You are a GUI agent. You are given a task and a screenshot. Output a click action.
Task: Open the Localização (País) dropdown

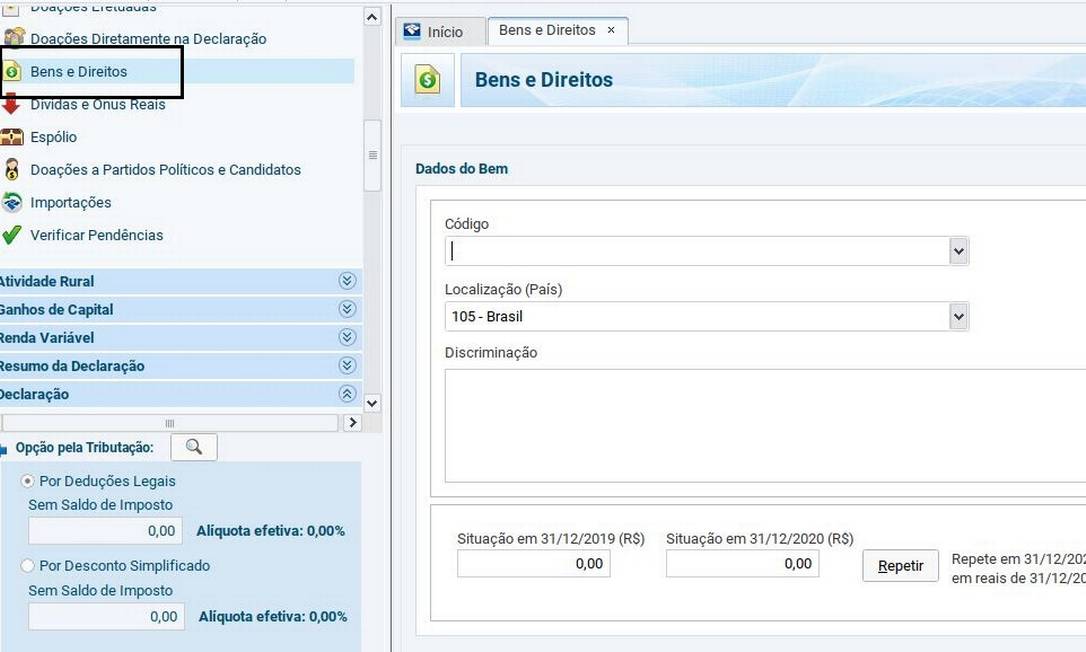coord(958,317)
